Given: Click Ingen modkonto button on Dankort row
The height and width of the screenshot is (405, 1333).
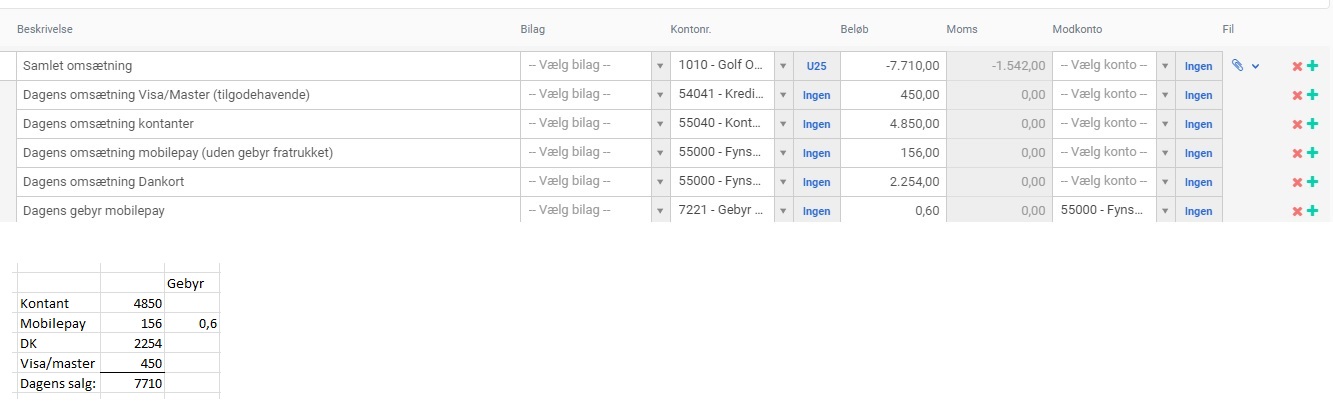Looking at the screenshot, I should click(1198, 182).
